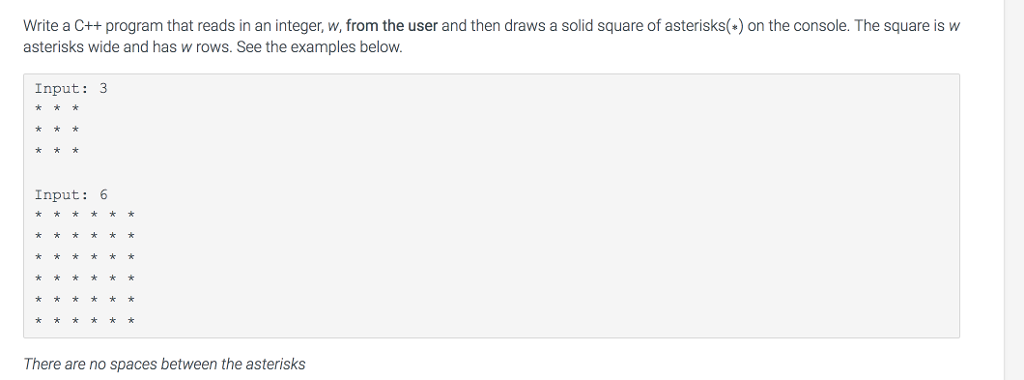Viewport: 1024px width, 380px height.
Task: Click the "Input: 6" line in code block
Action: (71, 195)
